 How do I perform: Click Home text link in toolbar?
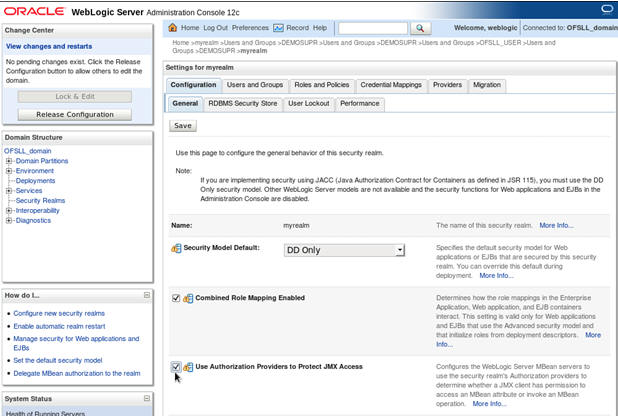190,28
